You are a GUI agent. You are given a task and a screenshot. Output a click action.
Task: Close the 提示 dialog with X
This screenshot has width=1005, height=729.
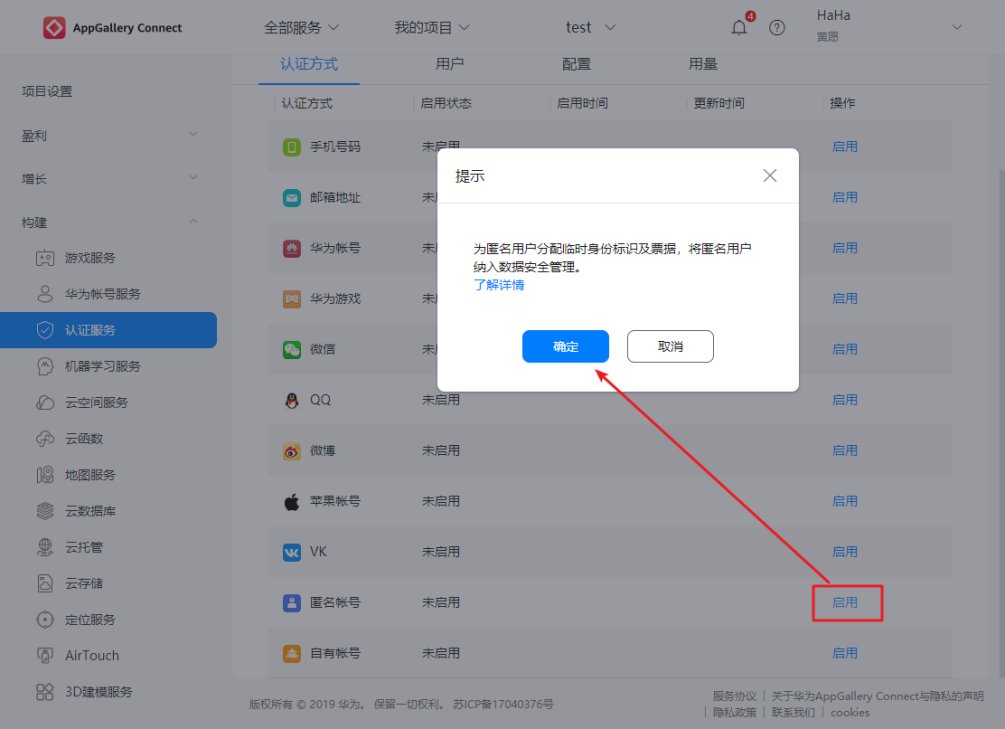[770, 176]
